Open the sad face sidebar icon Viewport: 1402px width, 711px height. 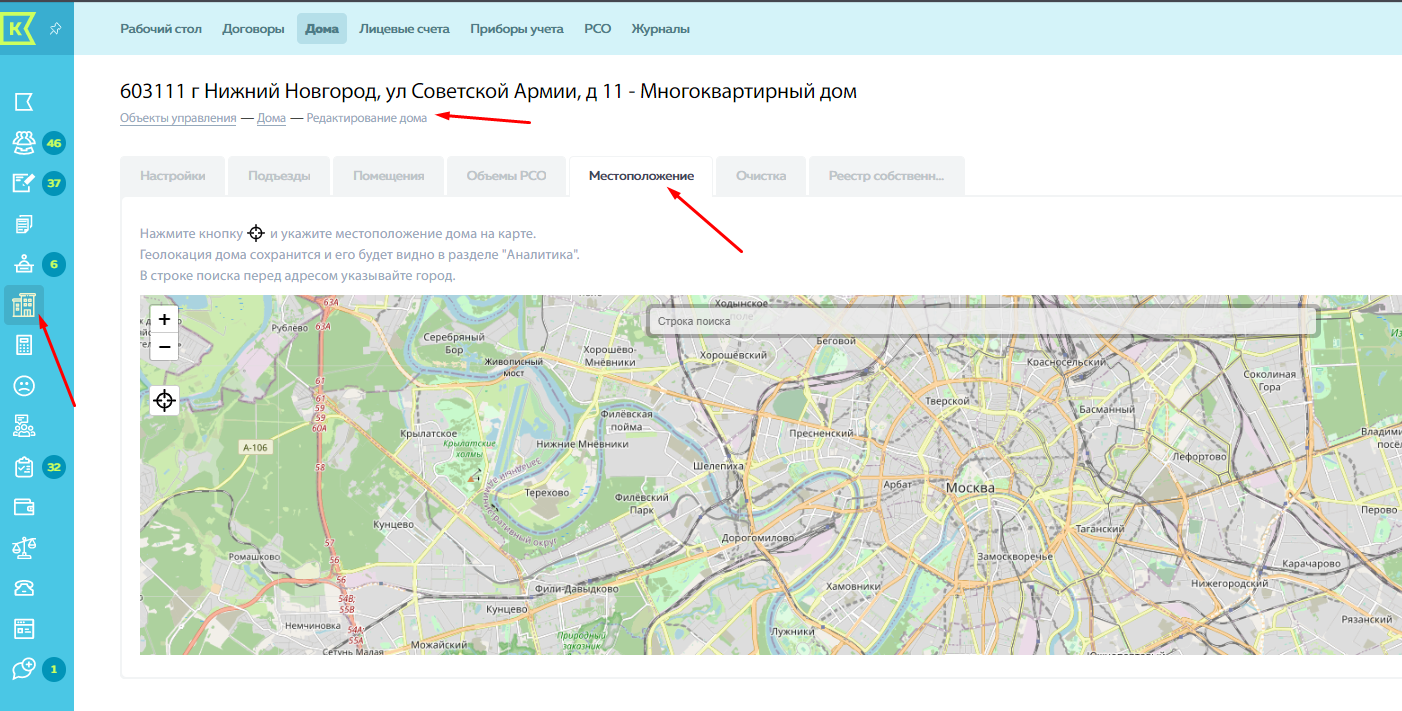tap(24, 386)
